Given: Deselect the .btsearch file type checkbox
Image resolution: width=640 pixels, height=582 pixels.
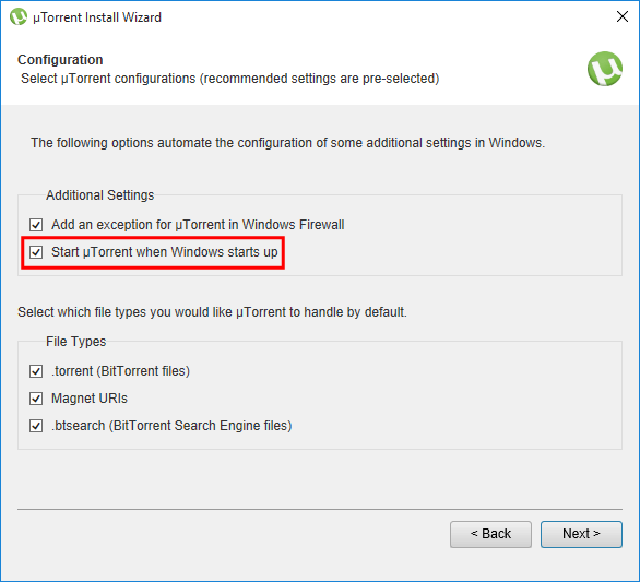Looking at the screenshot, I should point(37,425).
